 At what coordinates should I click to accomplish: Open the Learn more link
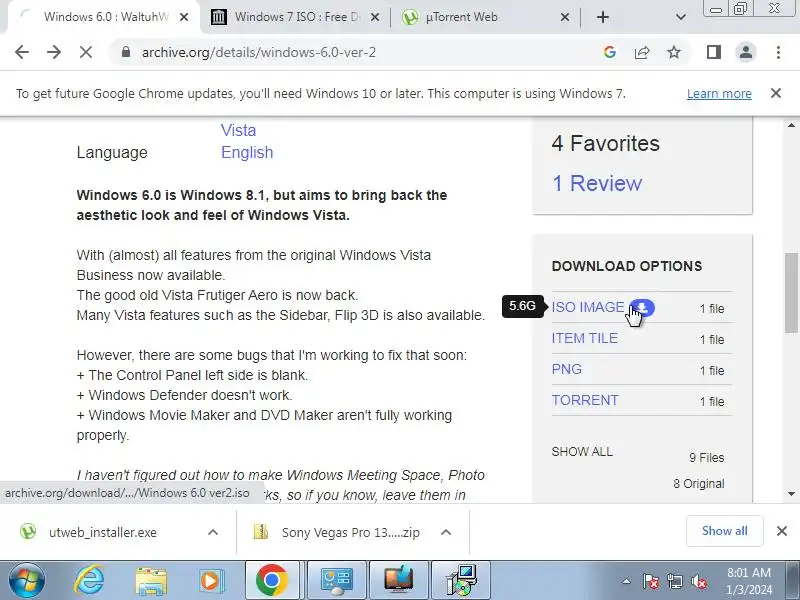(x=719, y=94)
